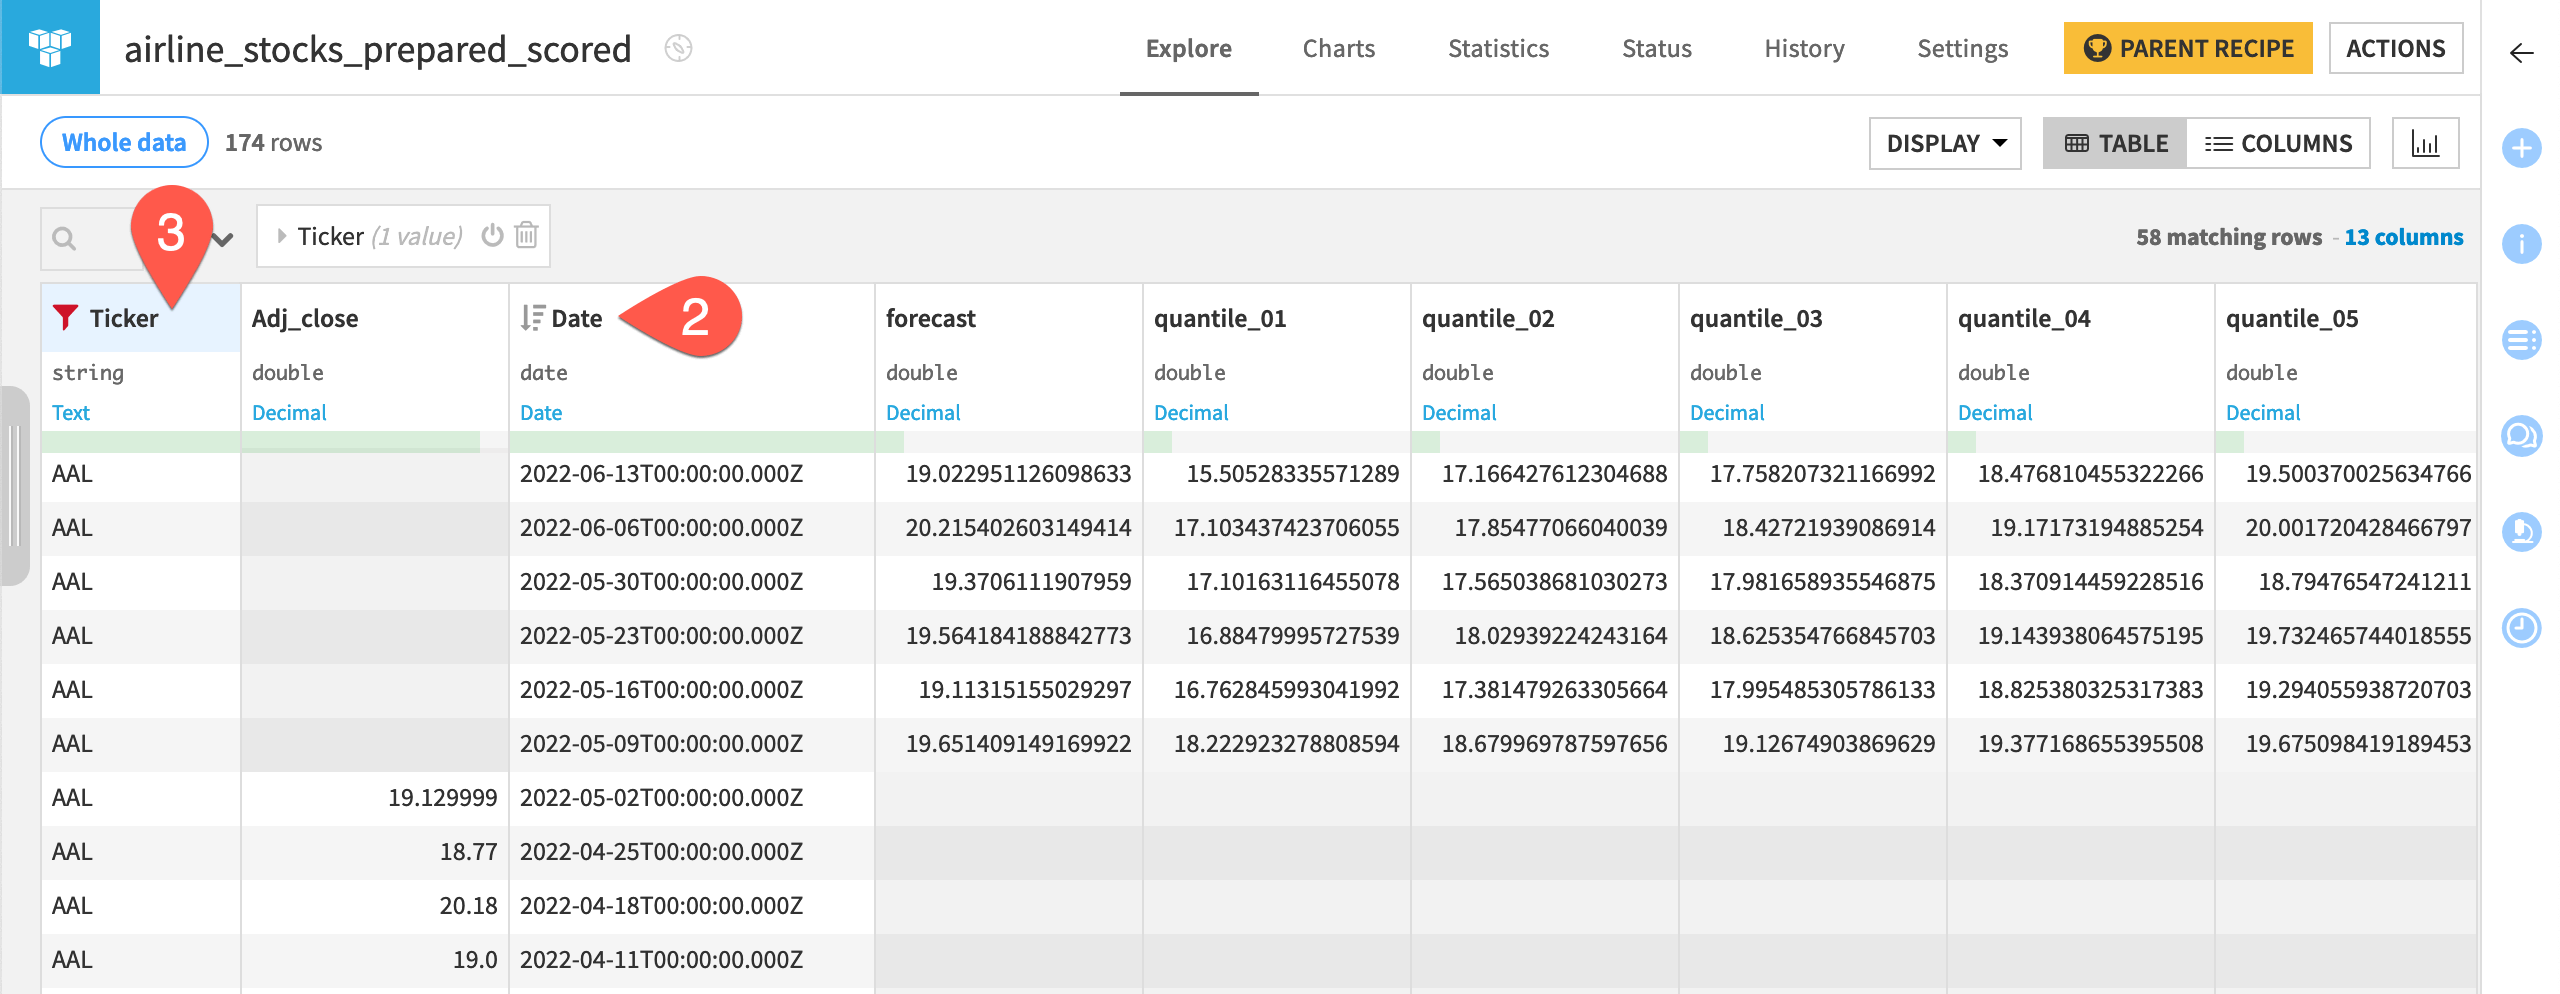Click the magnifier search icon
This screenshot has width=2560, height=994.
pos(64,238)
